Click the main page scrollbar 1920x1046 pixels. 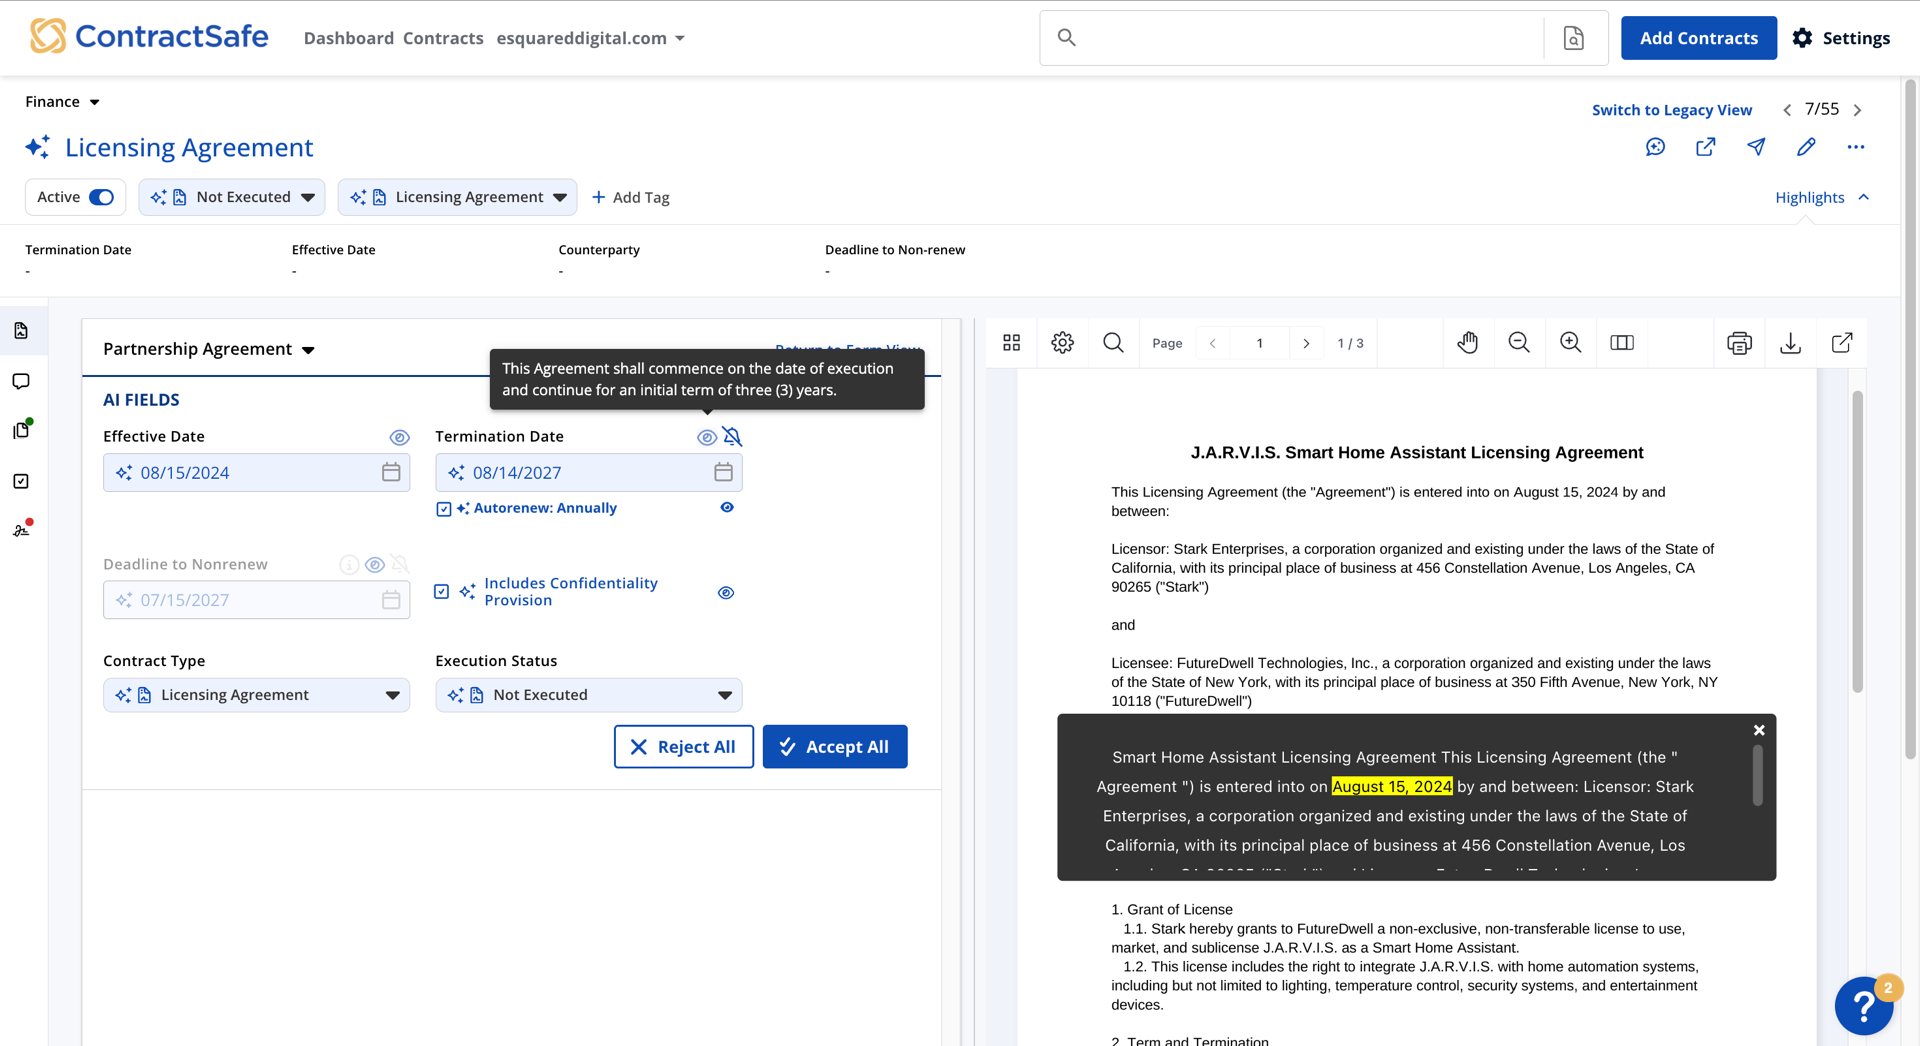pos(1911,420)
